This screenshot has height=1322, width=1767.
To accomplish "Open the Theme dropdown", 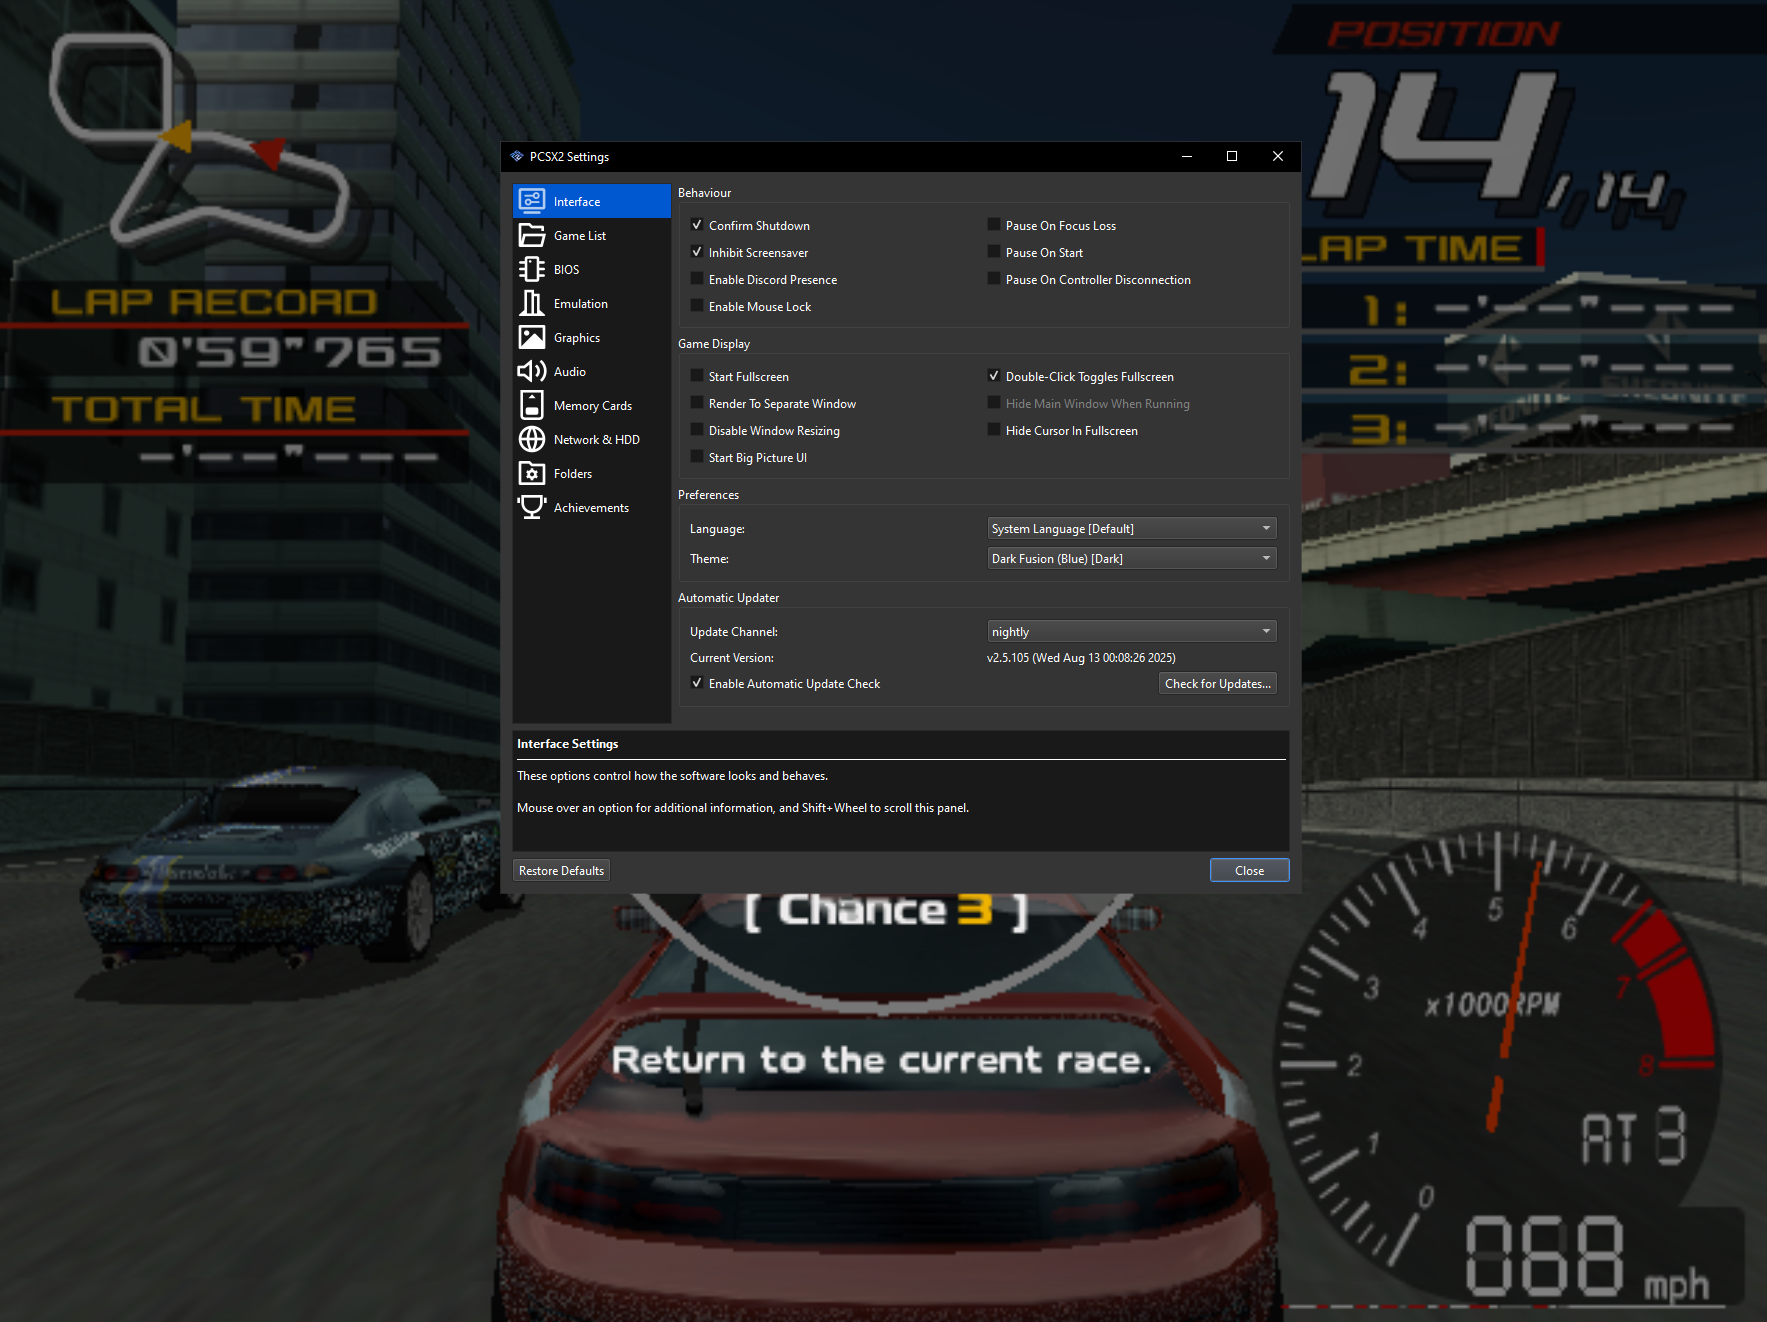I will (1132, 558).
